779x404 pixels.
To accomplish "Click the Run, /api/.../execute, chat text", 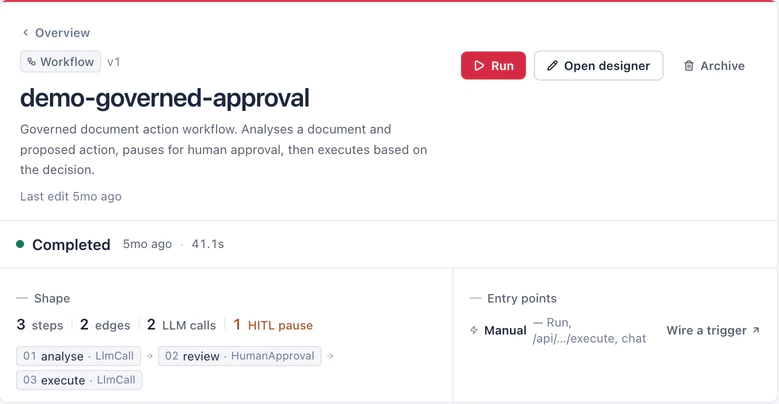I will [x=589, y=330].
